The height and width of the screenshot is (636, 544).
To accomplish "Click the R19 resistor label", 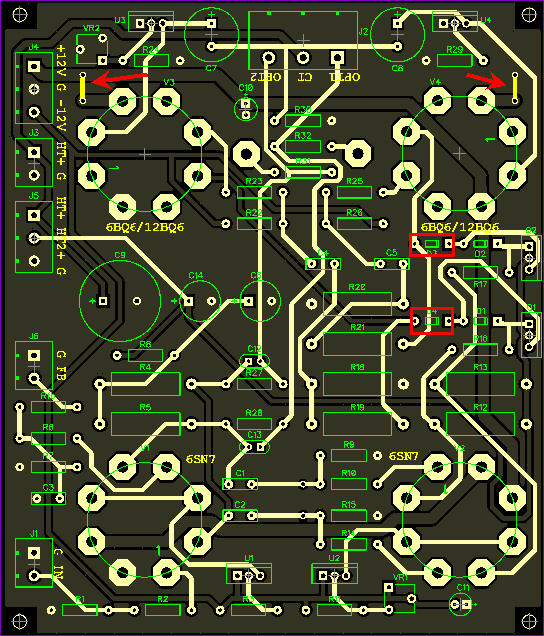I will (x=357, y=407).
